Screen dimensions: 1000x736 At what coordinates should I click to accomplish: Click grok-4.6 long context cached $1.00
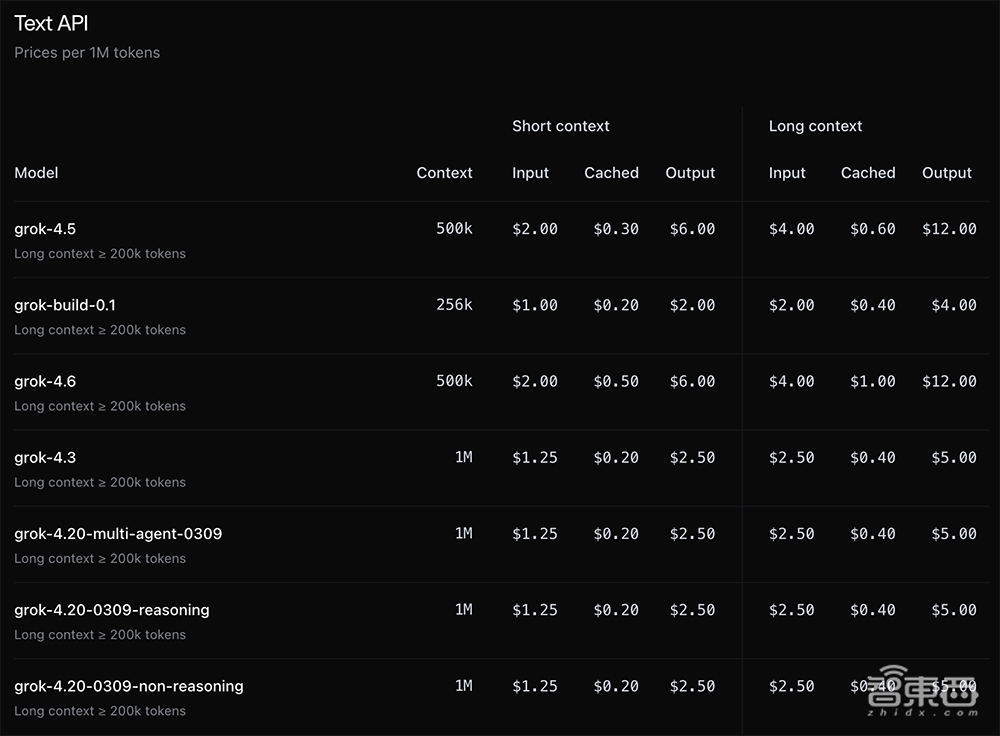(872, 381)
